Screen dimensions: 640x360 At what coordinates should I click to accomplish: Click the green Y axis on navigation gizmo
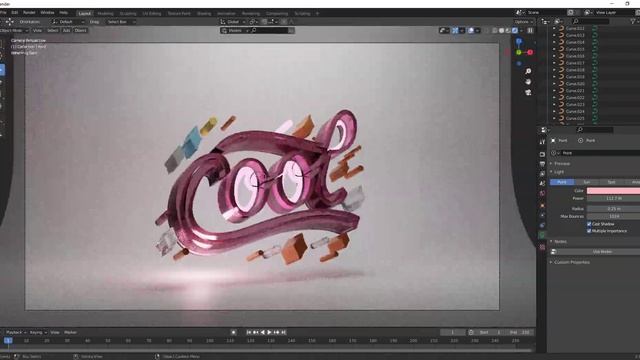click(x=519, y=52)
